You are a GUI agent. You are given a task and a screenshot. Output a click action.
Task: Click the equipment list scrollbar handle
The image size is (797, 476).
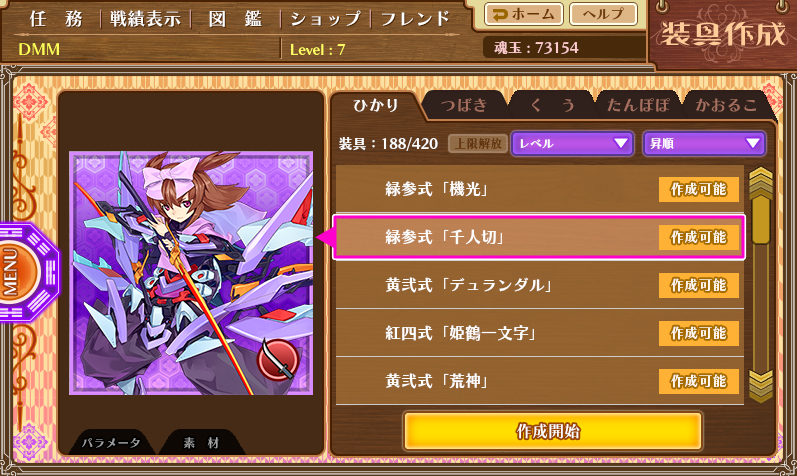pos(761,221)
